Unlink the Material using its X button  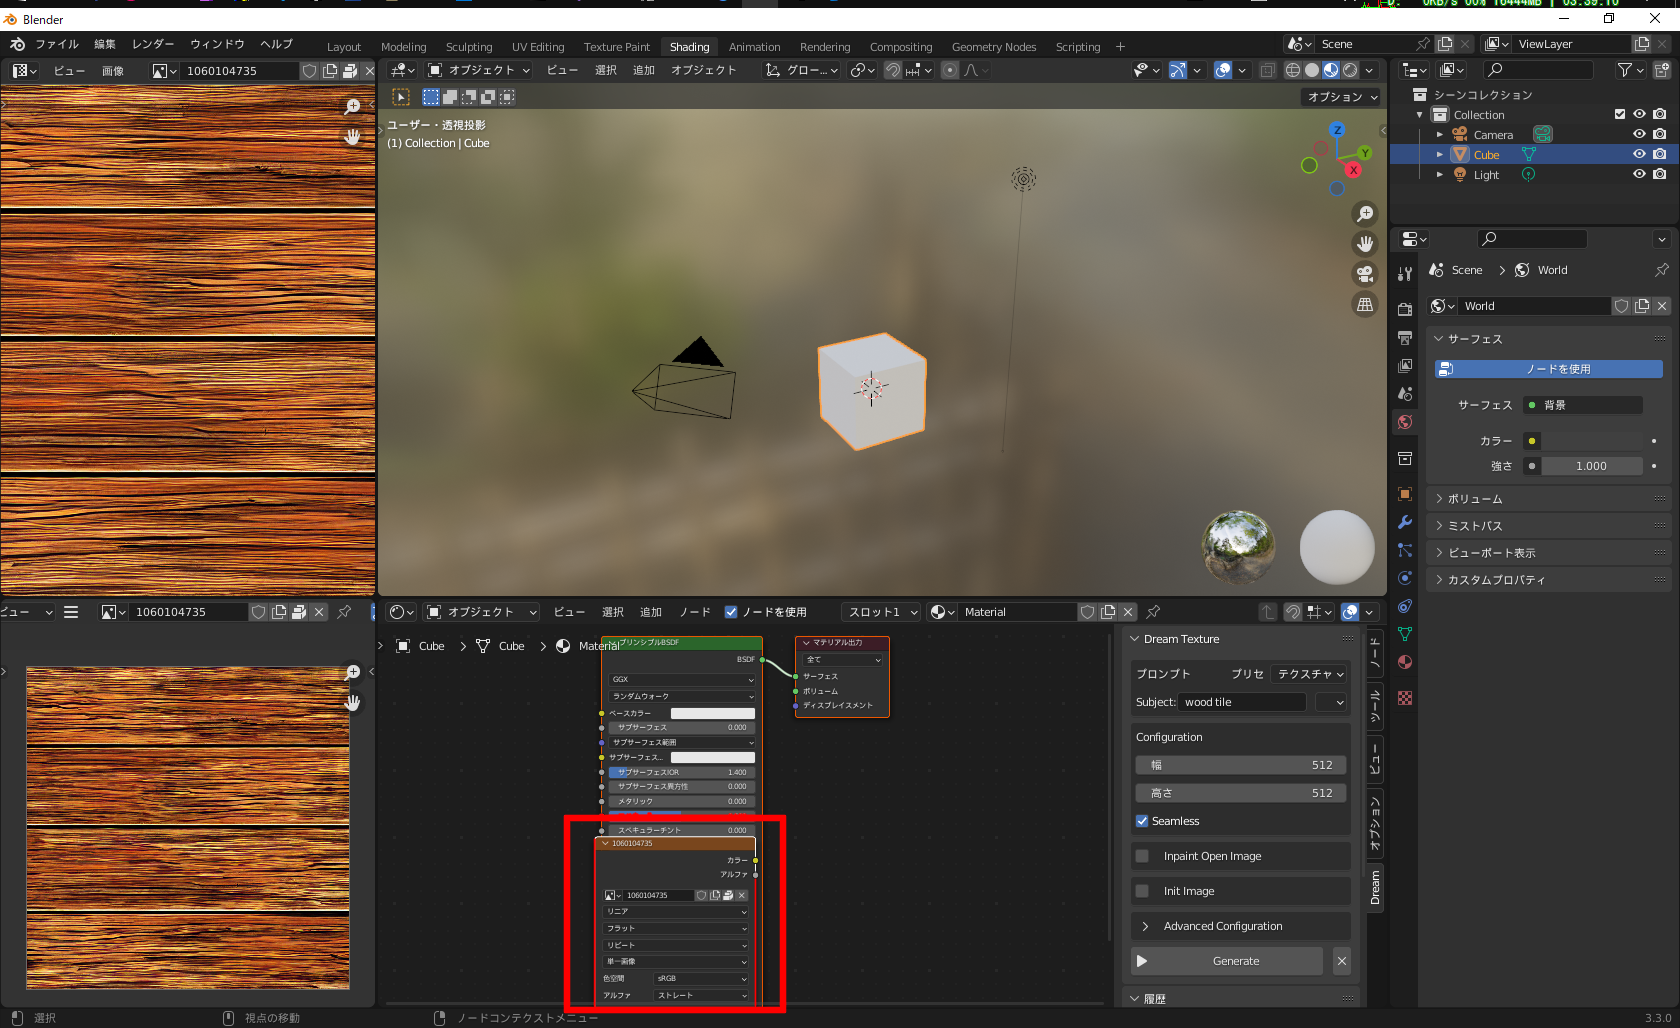[x=1128, y=612]
